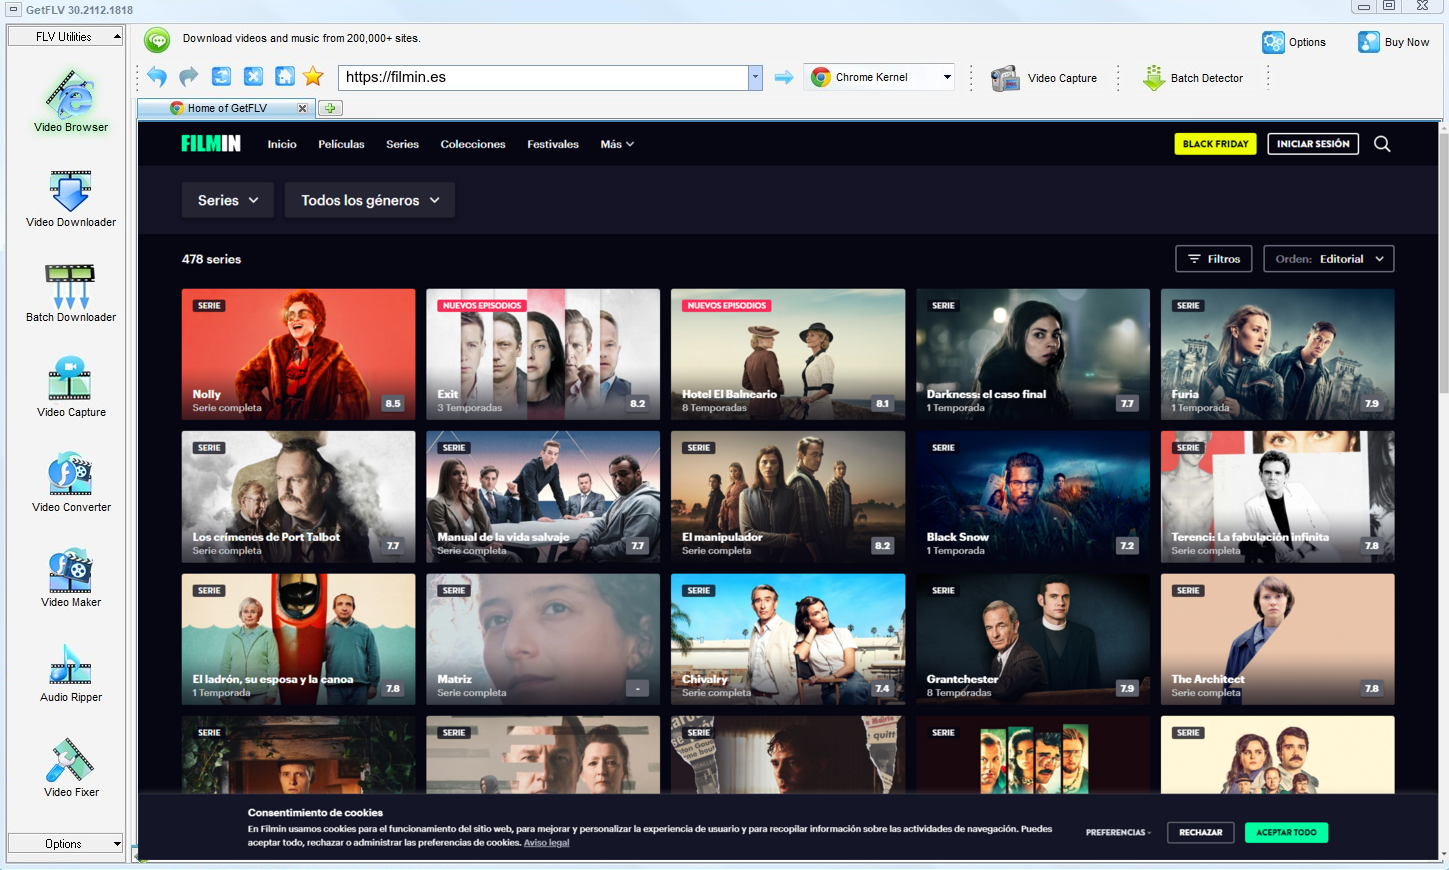Open the Series menu item in navbar

(x=402, y=144)
